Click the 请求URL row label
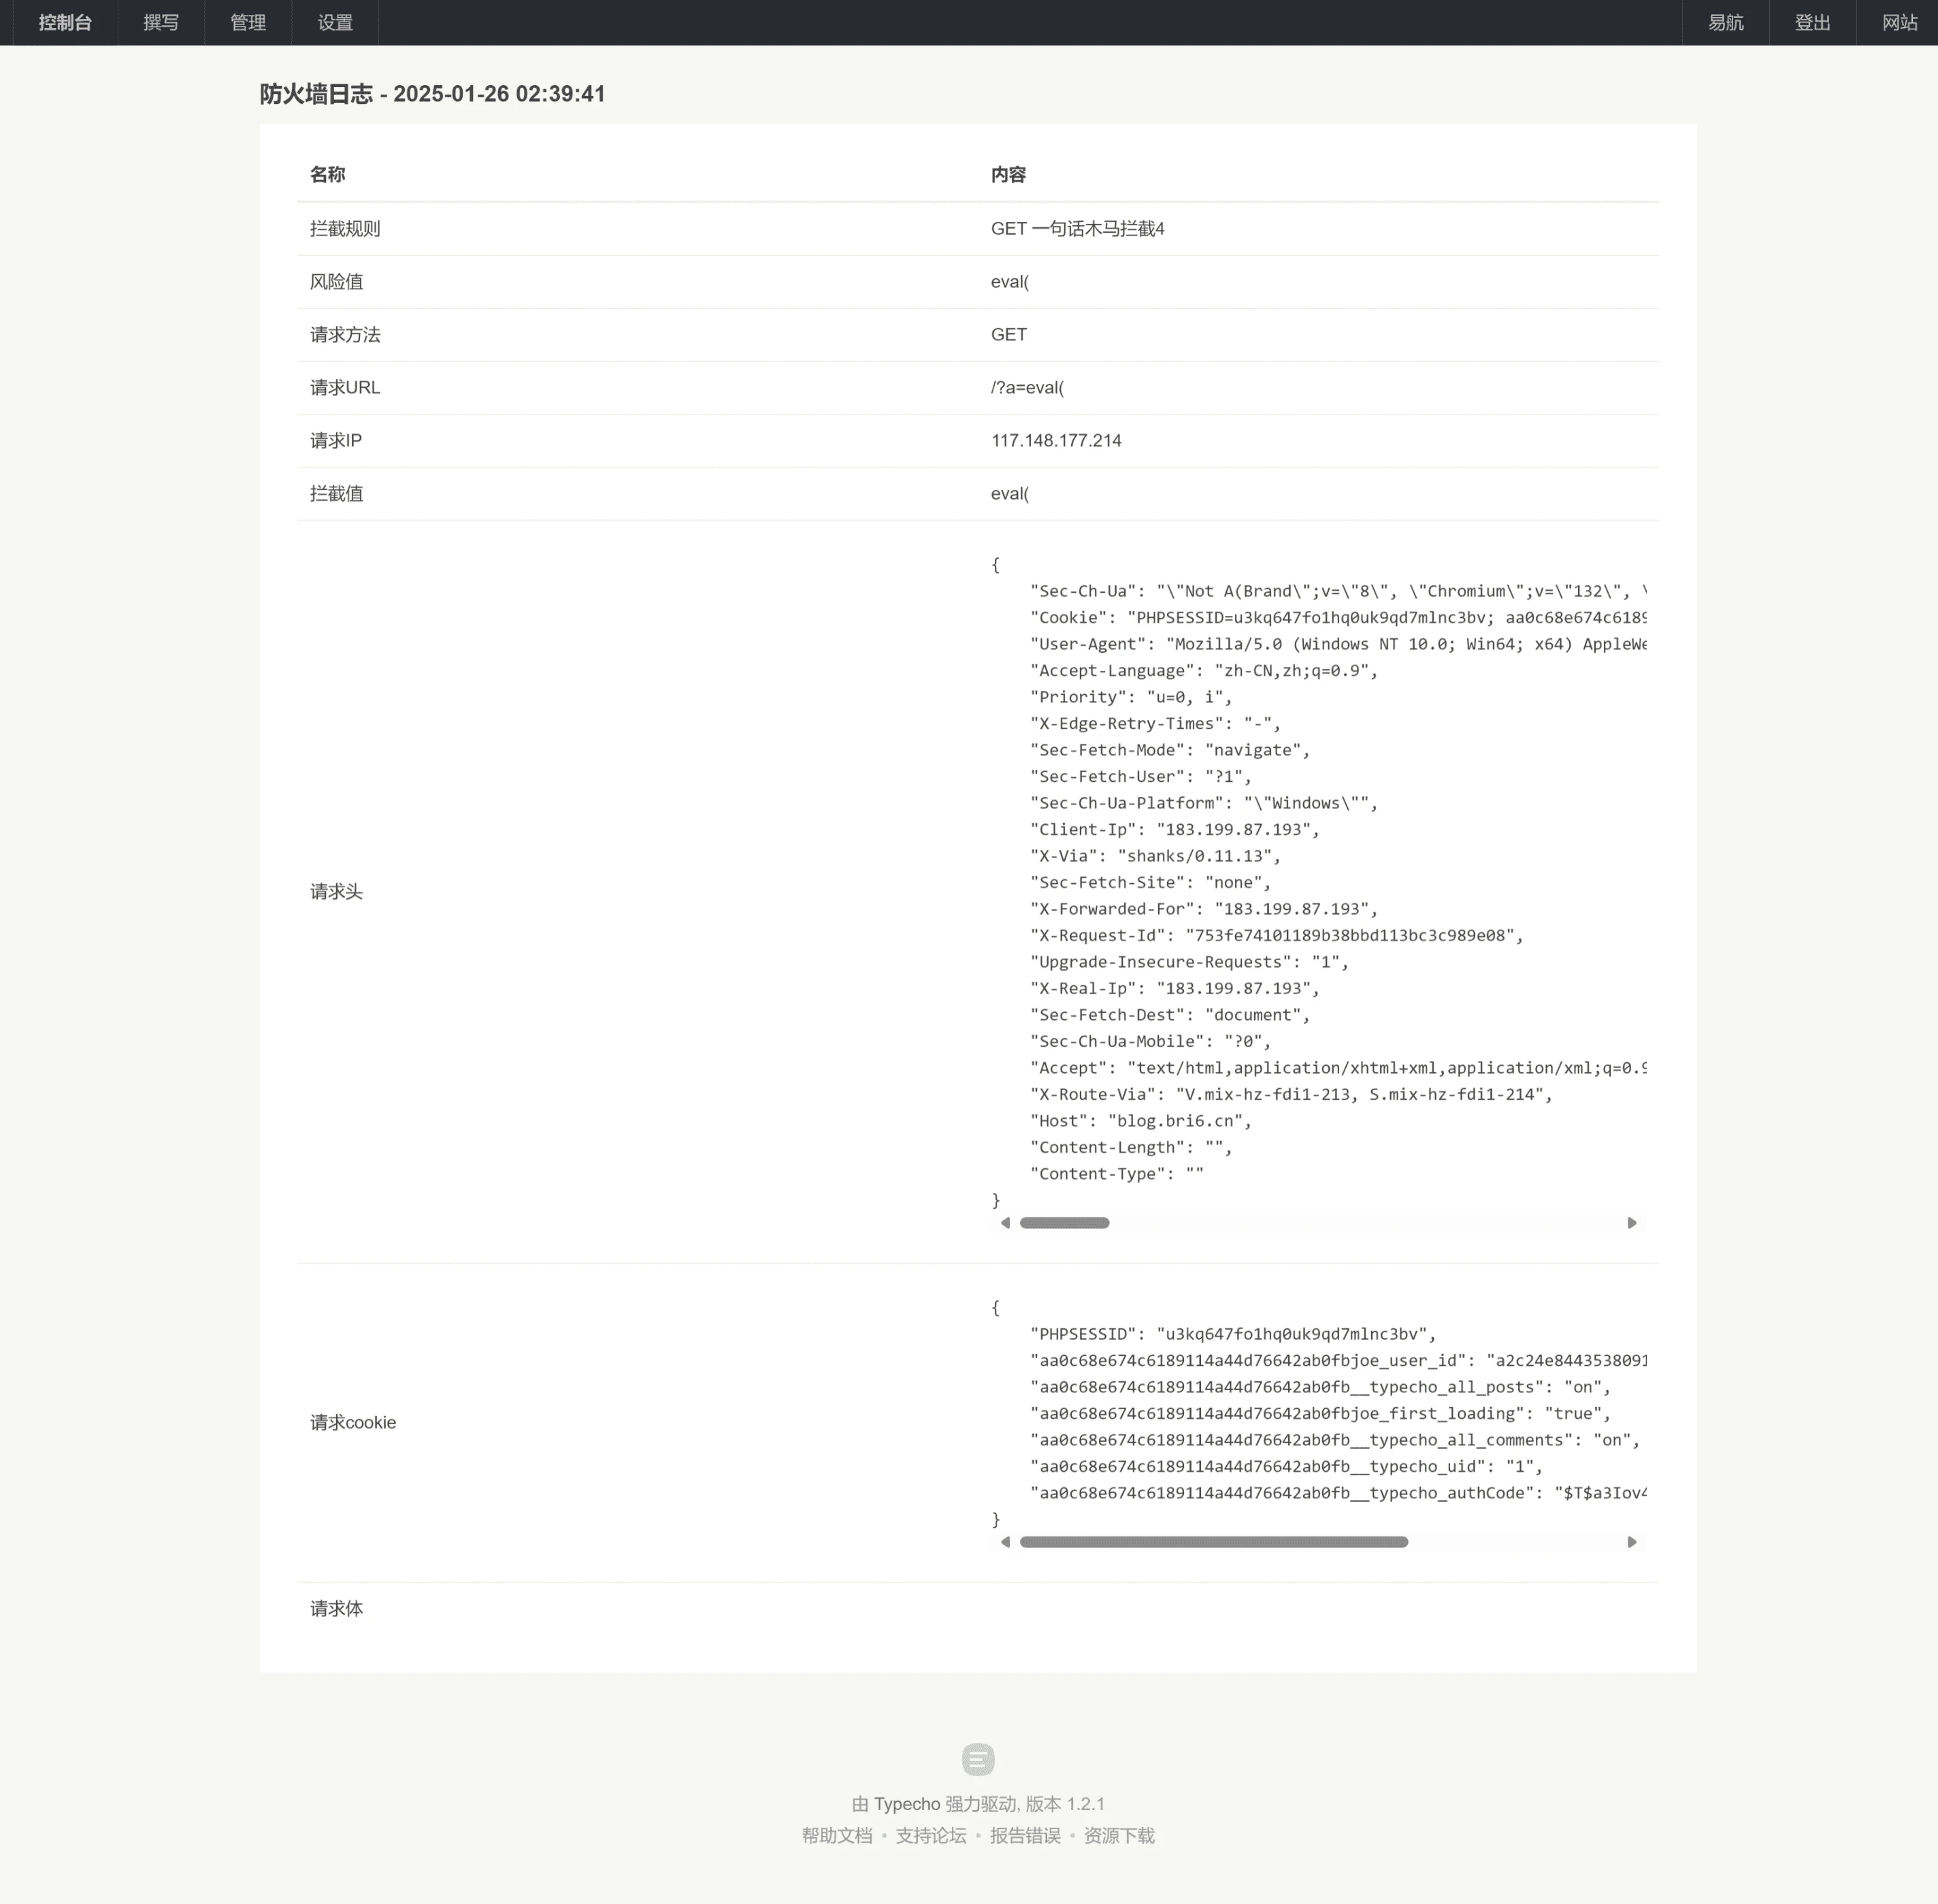The image size is (1938, 1904). coord(345,388)
